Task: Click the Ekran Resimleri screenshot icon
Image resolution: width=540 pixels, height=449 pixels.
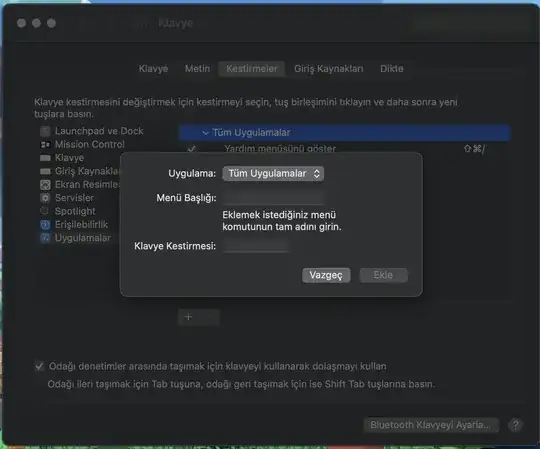Action: pos(45,185)
